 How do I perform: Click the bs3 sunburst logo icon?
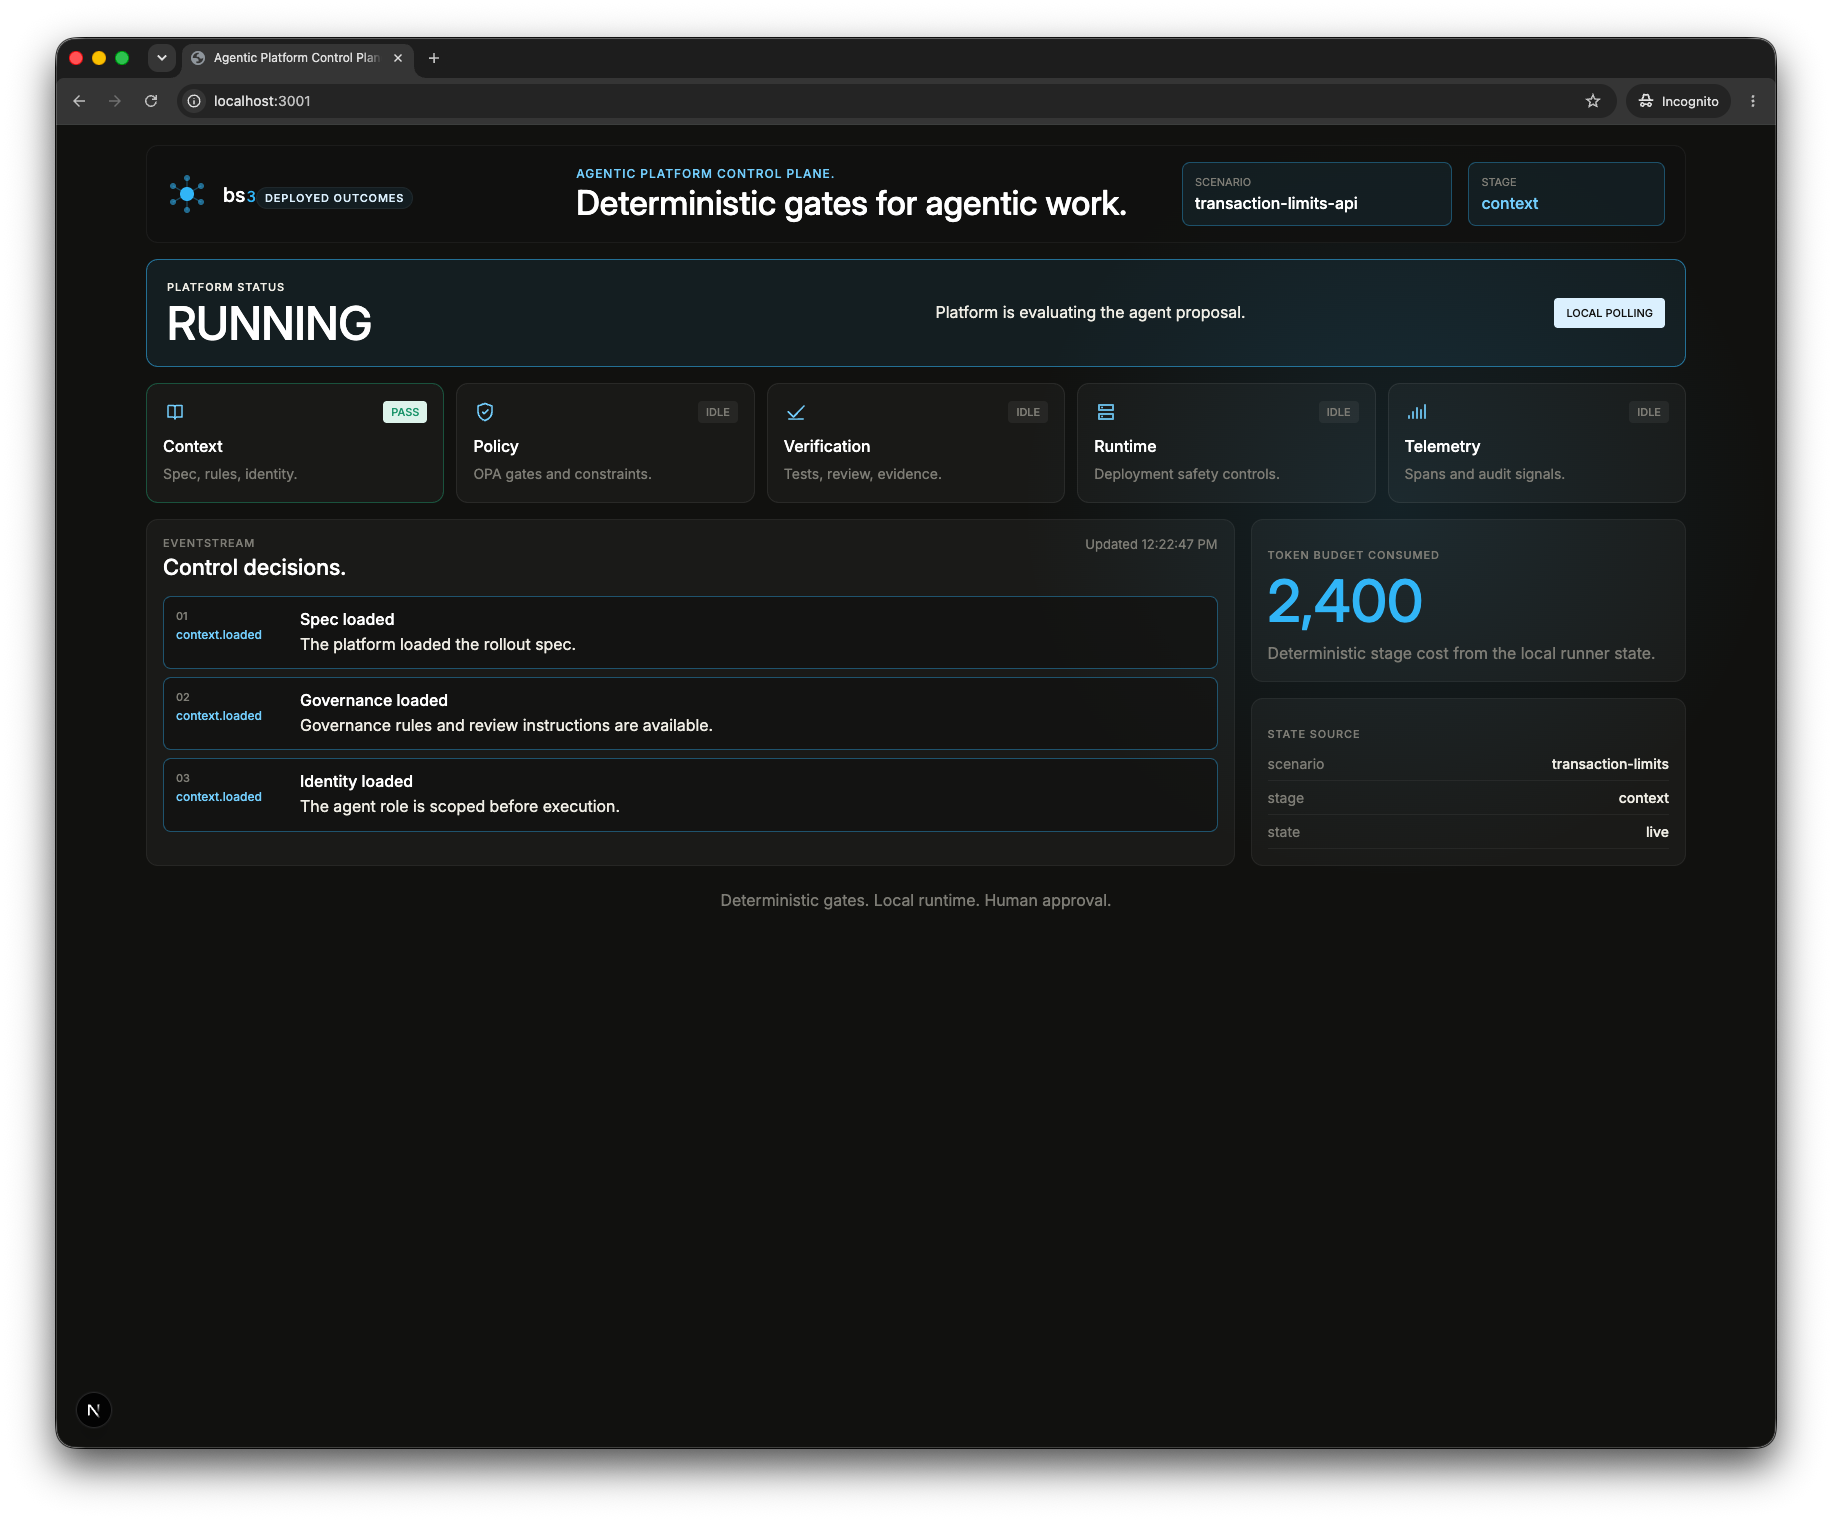tap(187, 194)
